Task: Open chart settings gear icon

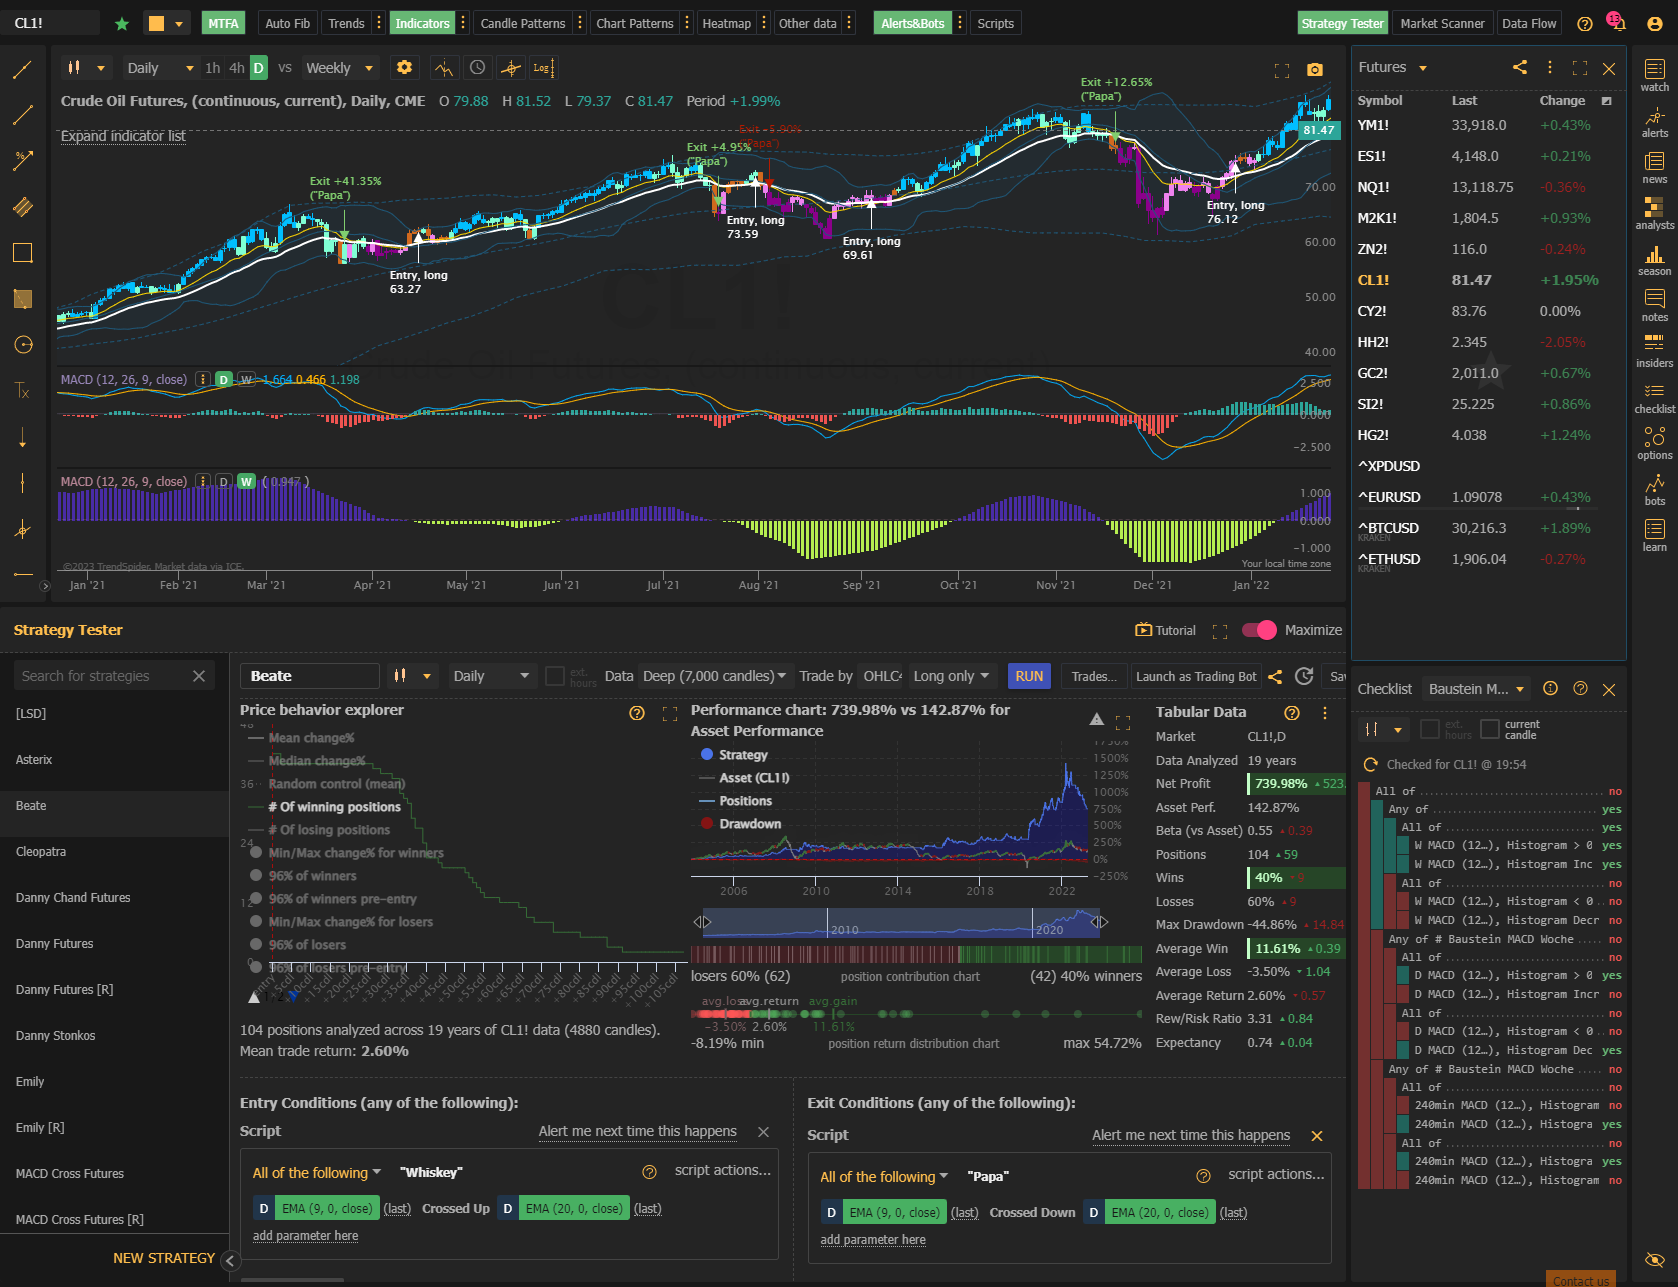Action: coord(404,68)
